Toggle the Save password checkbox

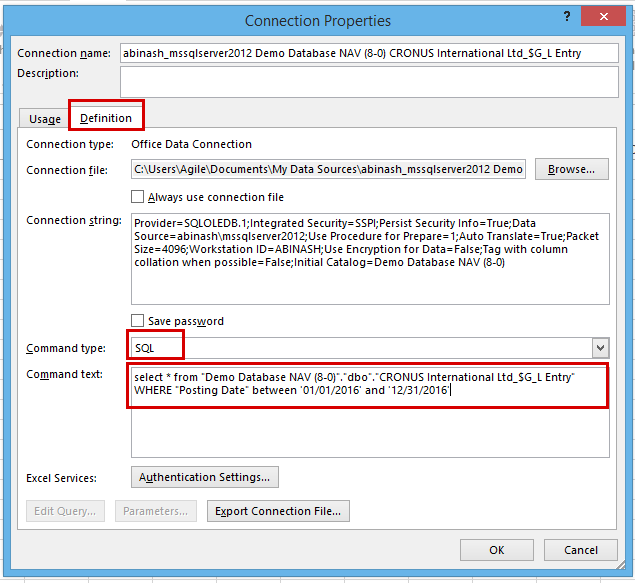pyautogui.click(x=137, y=321)
